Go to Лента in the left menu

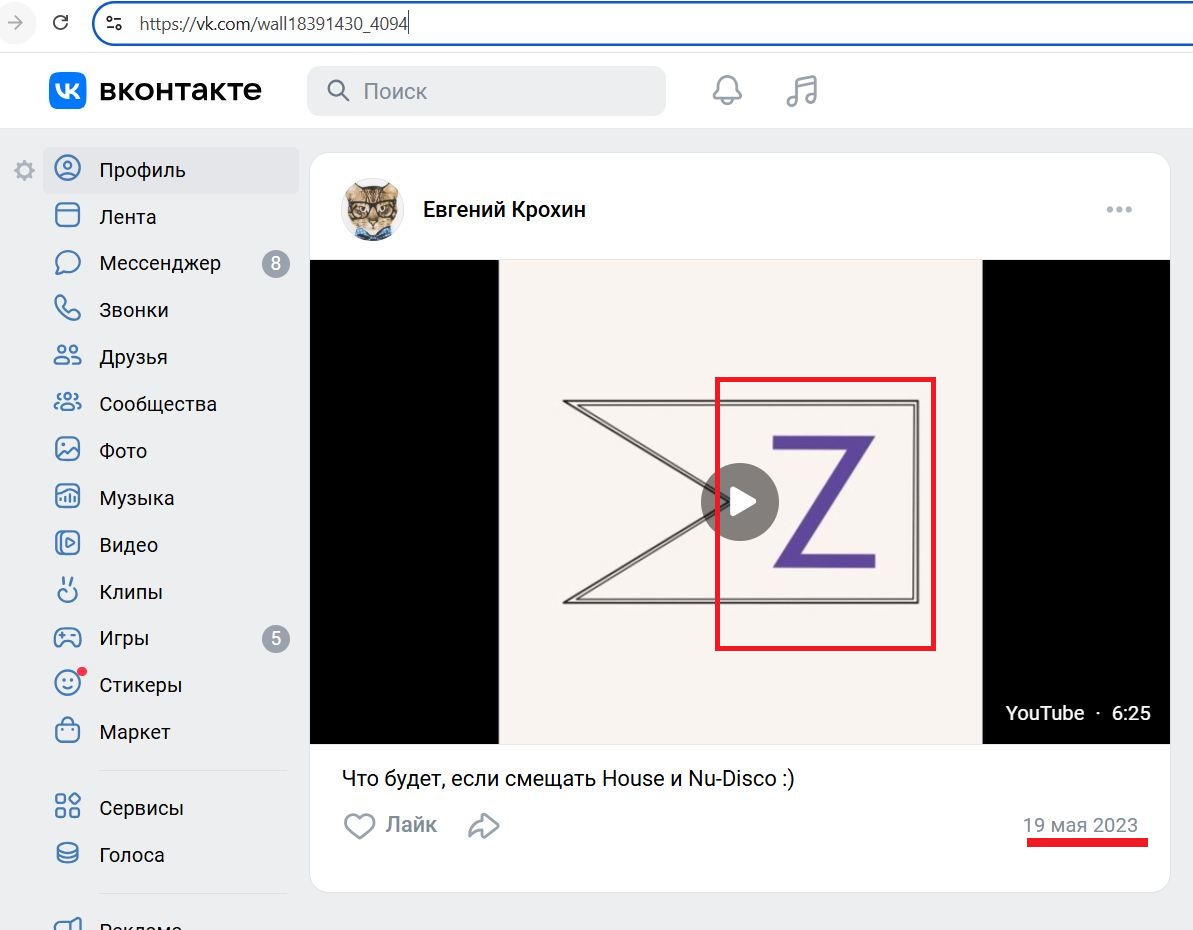click(127, 217)
